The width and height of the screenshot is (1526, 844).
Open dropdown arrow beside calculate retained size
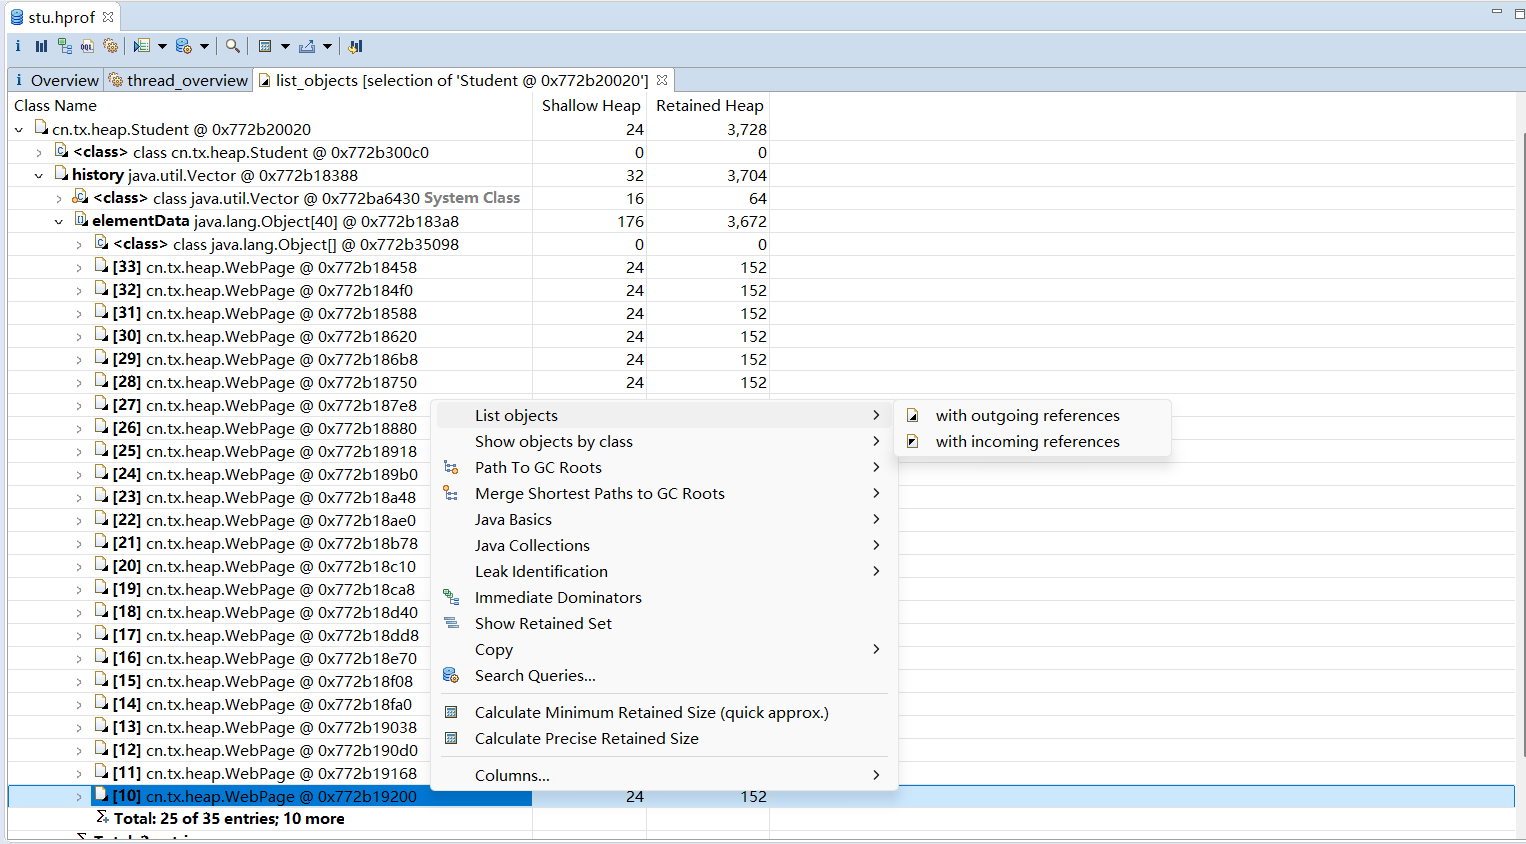(x=285, y=46)
